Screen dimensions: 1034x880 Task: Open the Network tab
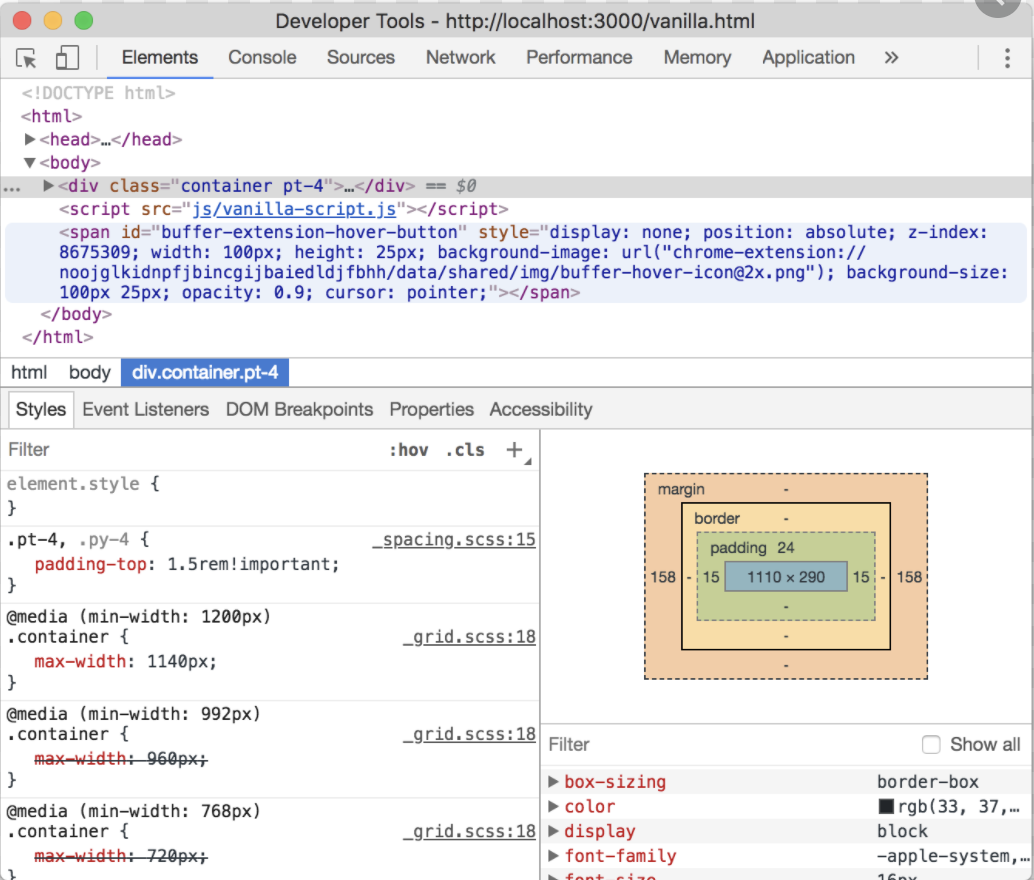coord(460,57)
